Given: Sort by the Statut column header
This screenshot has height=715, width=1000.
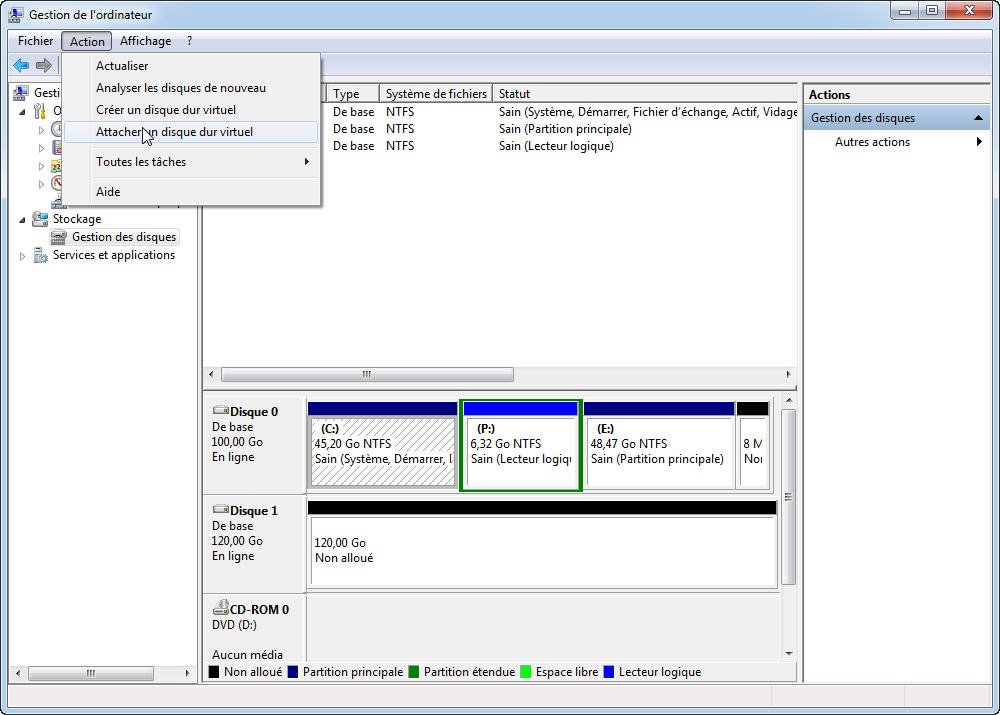Looking at the screenshot, I should 645,94.
